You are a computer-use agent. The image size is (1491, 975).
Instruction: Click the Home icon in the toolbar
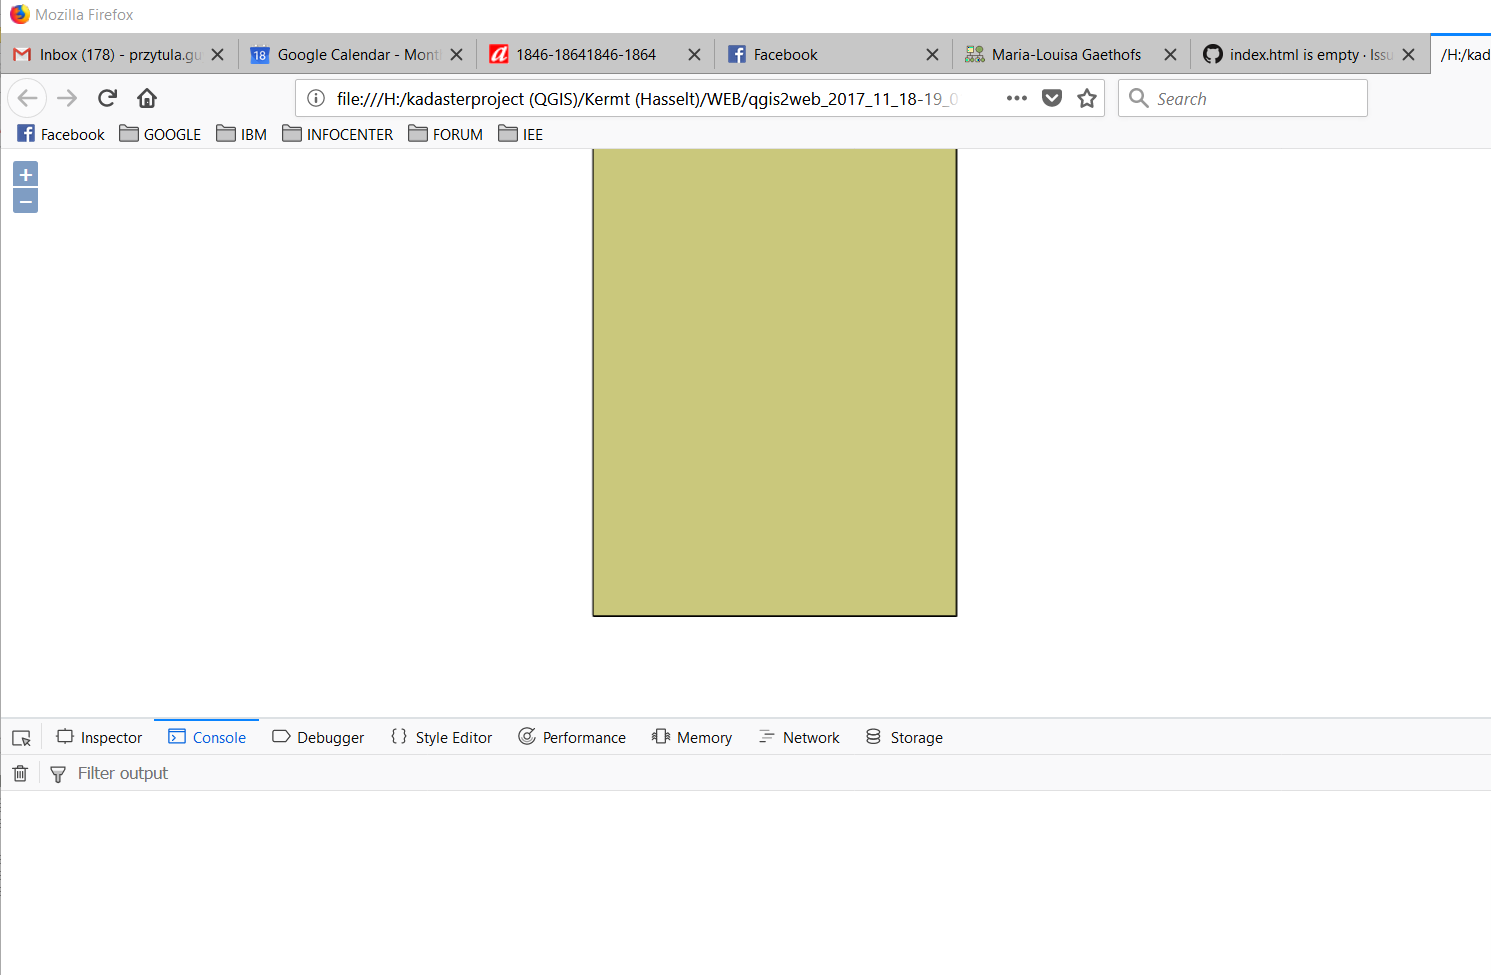146,98
